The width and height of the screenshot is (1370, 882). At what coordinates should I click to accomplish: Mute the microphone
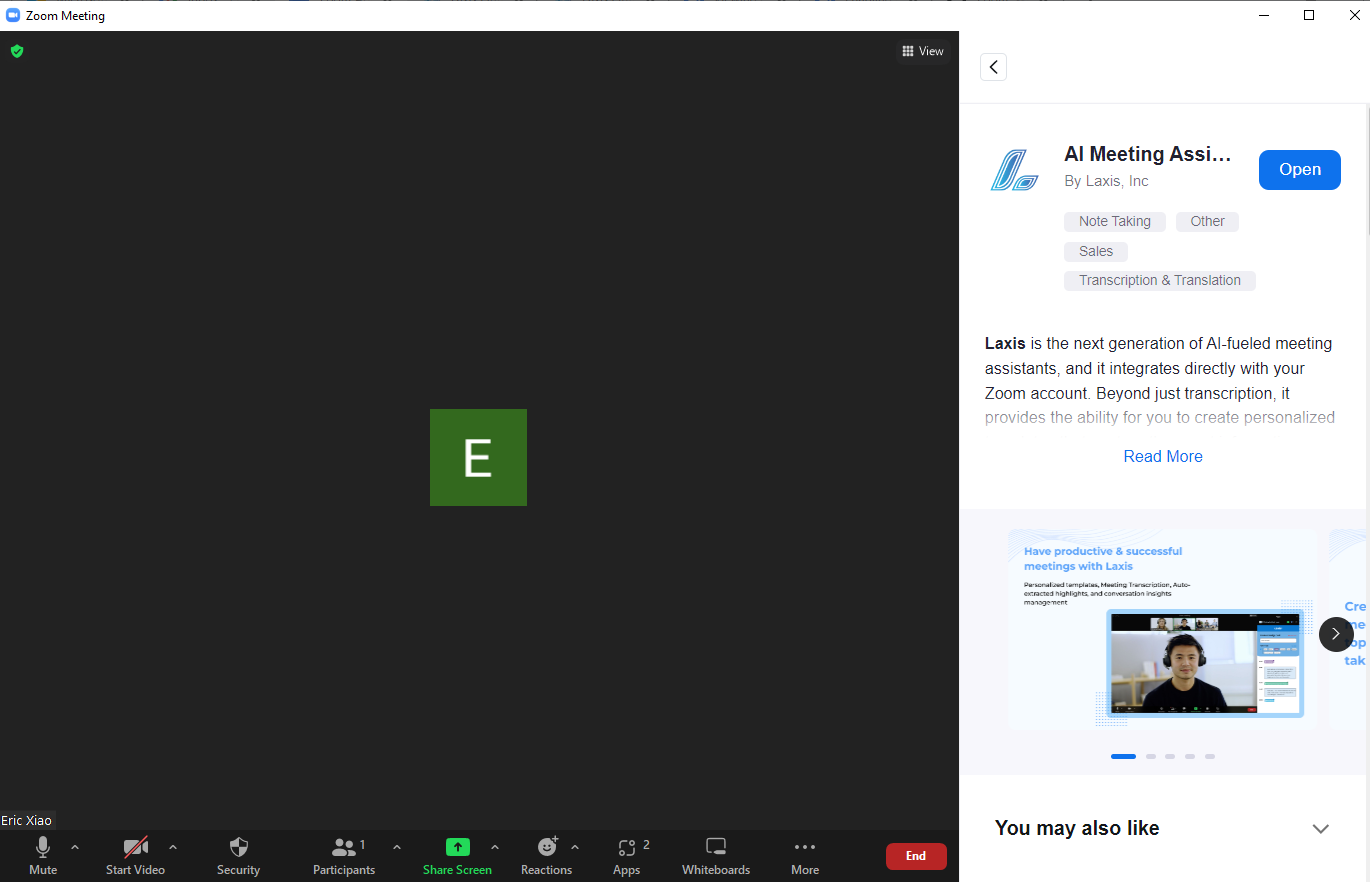(43, 856)
